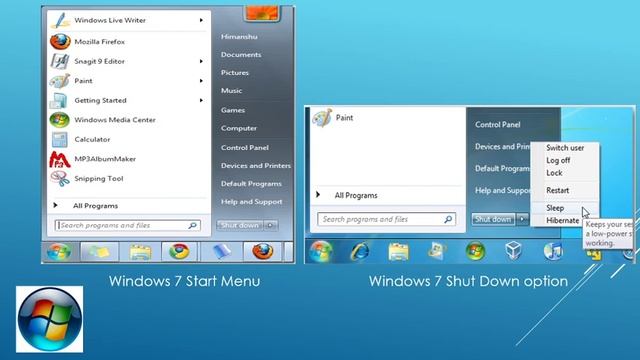Expand Snagit 9 Editor jump list arrow
This screenshot has height=360, width=640.
pos(201,61)
